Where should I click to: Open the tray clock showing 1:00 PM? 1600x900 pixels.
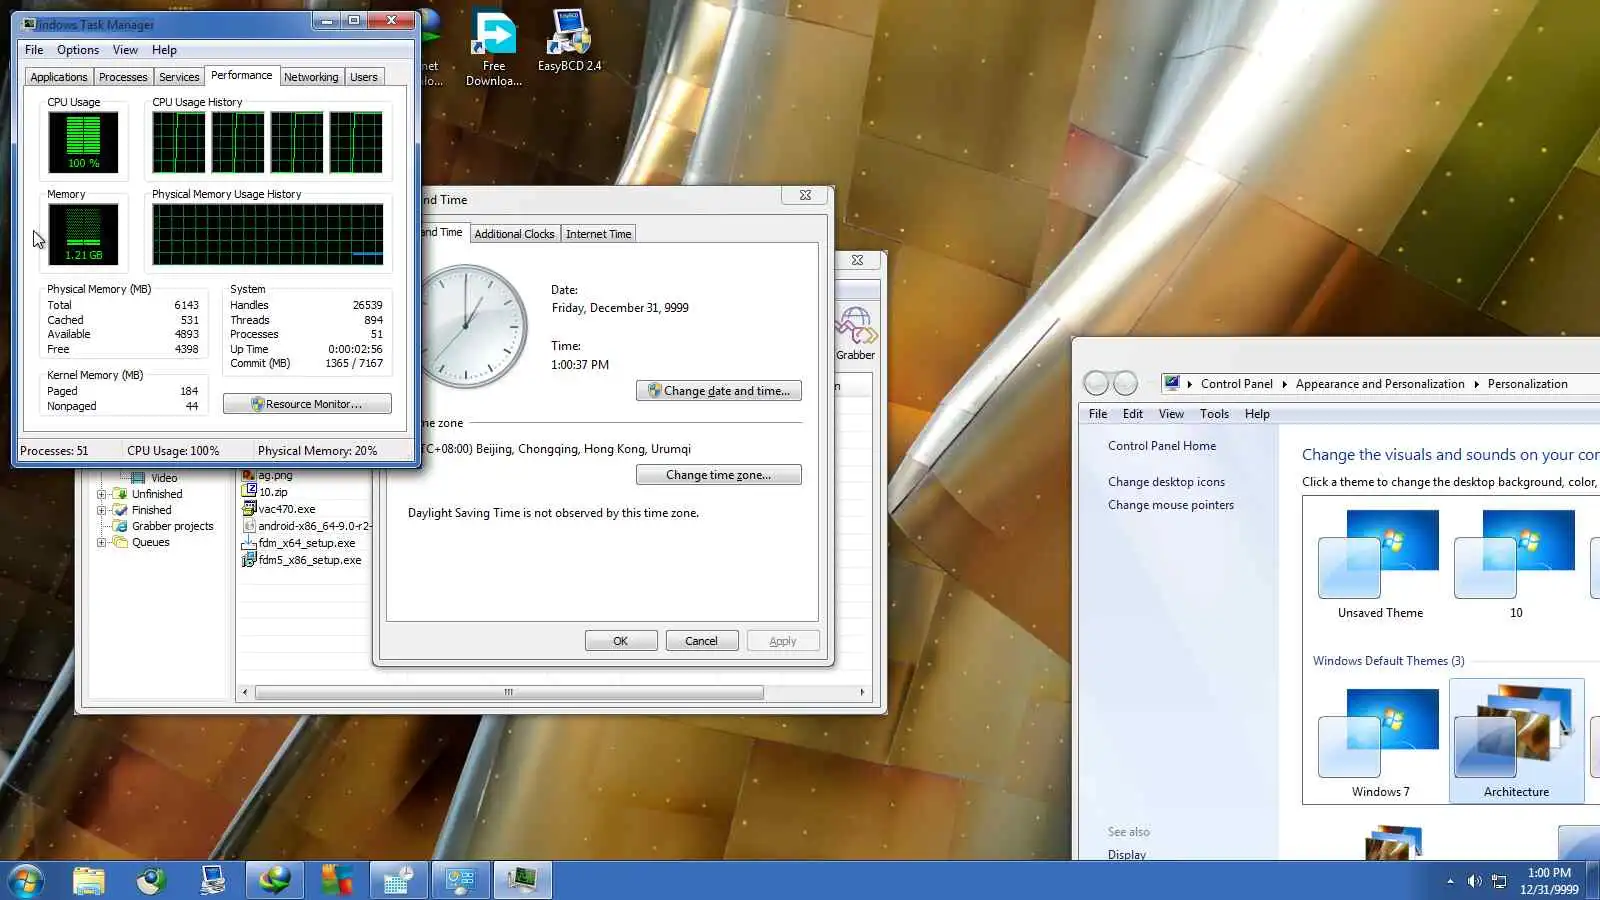tap(1549, 881)
